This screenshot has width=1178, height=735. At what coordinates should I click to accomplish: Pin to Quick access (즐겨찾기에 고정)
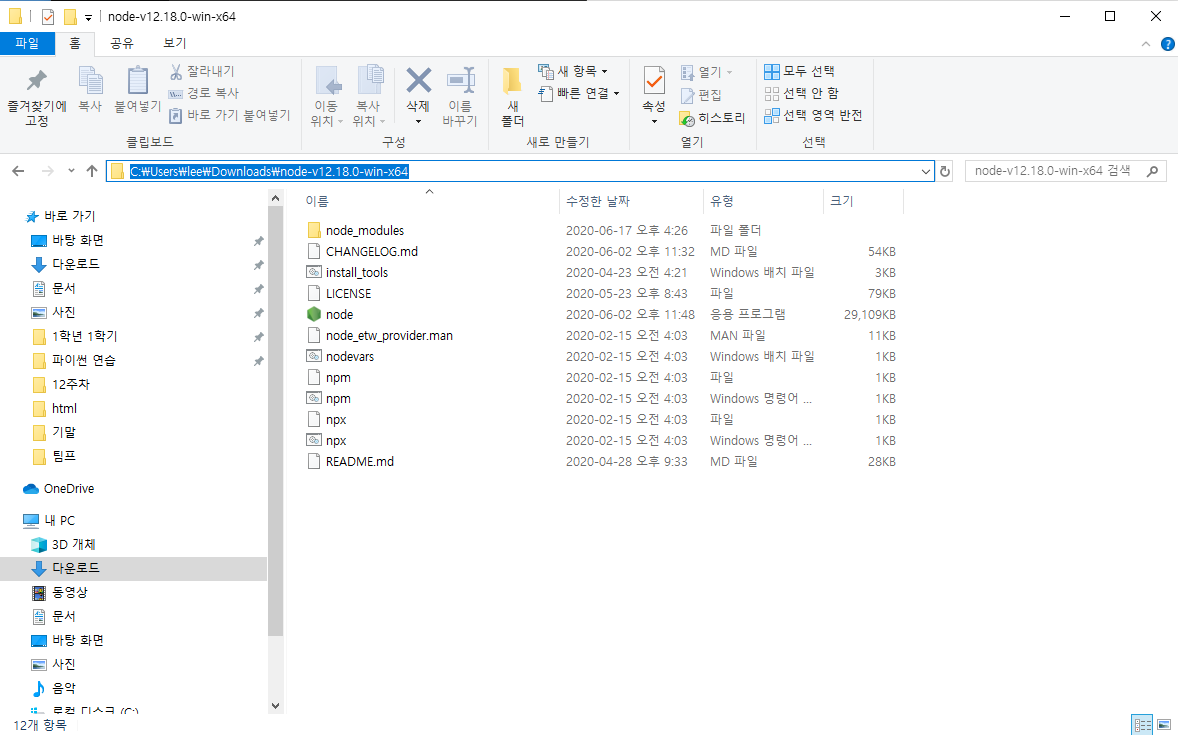[36, 98]
